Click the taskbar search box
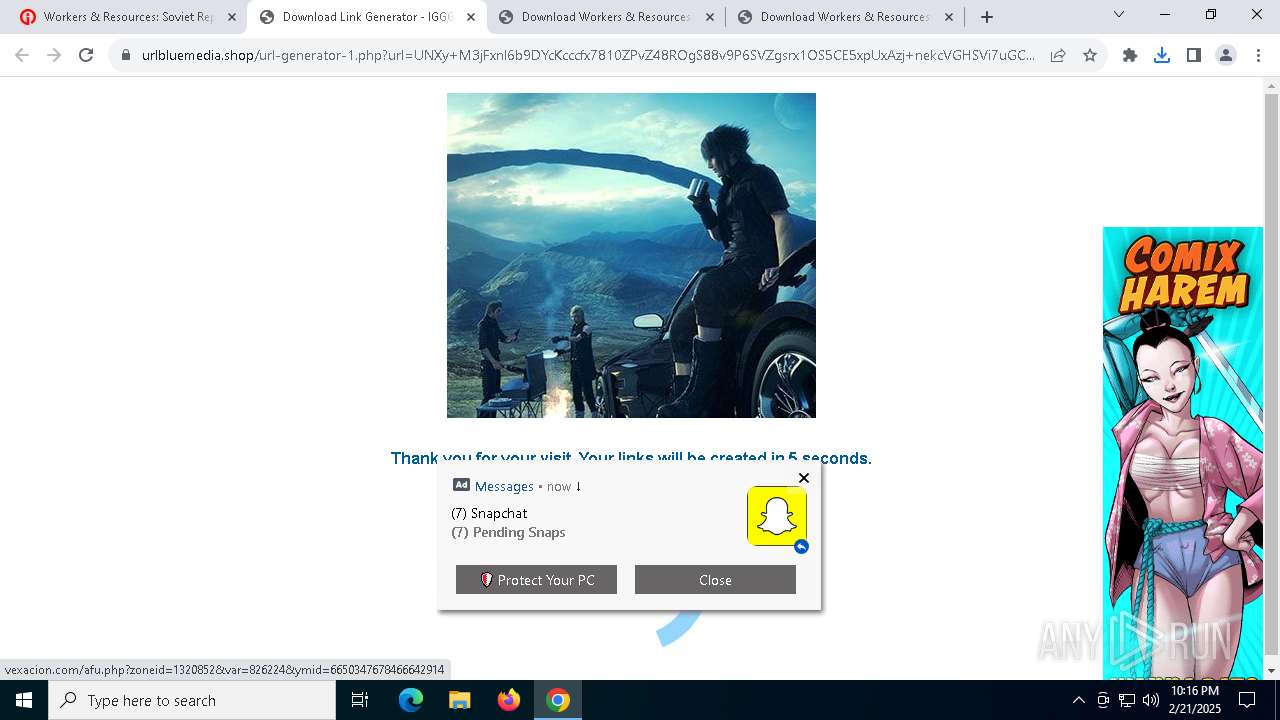Viewport: 1280px width, 720px height. point(192,700)
